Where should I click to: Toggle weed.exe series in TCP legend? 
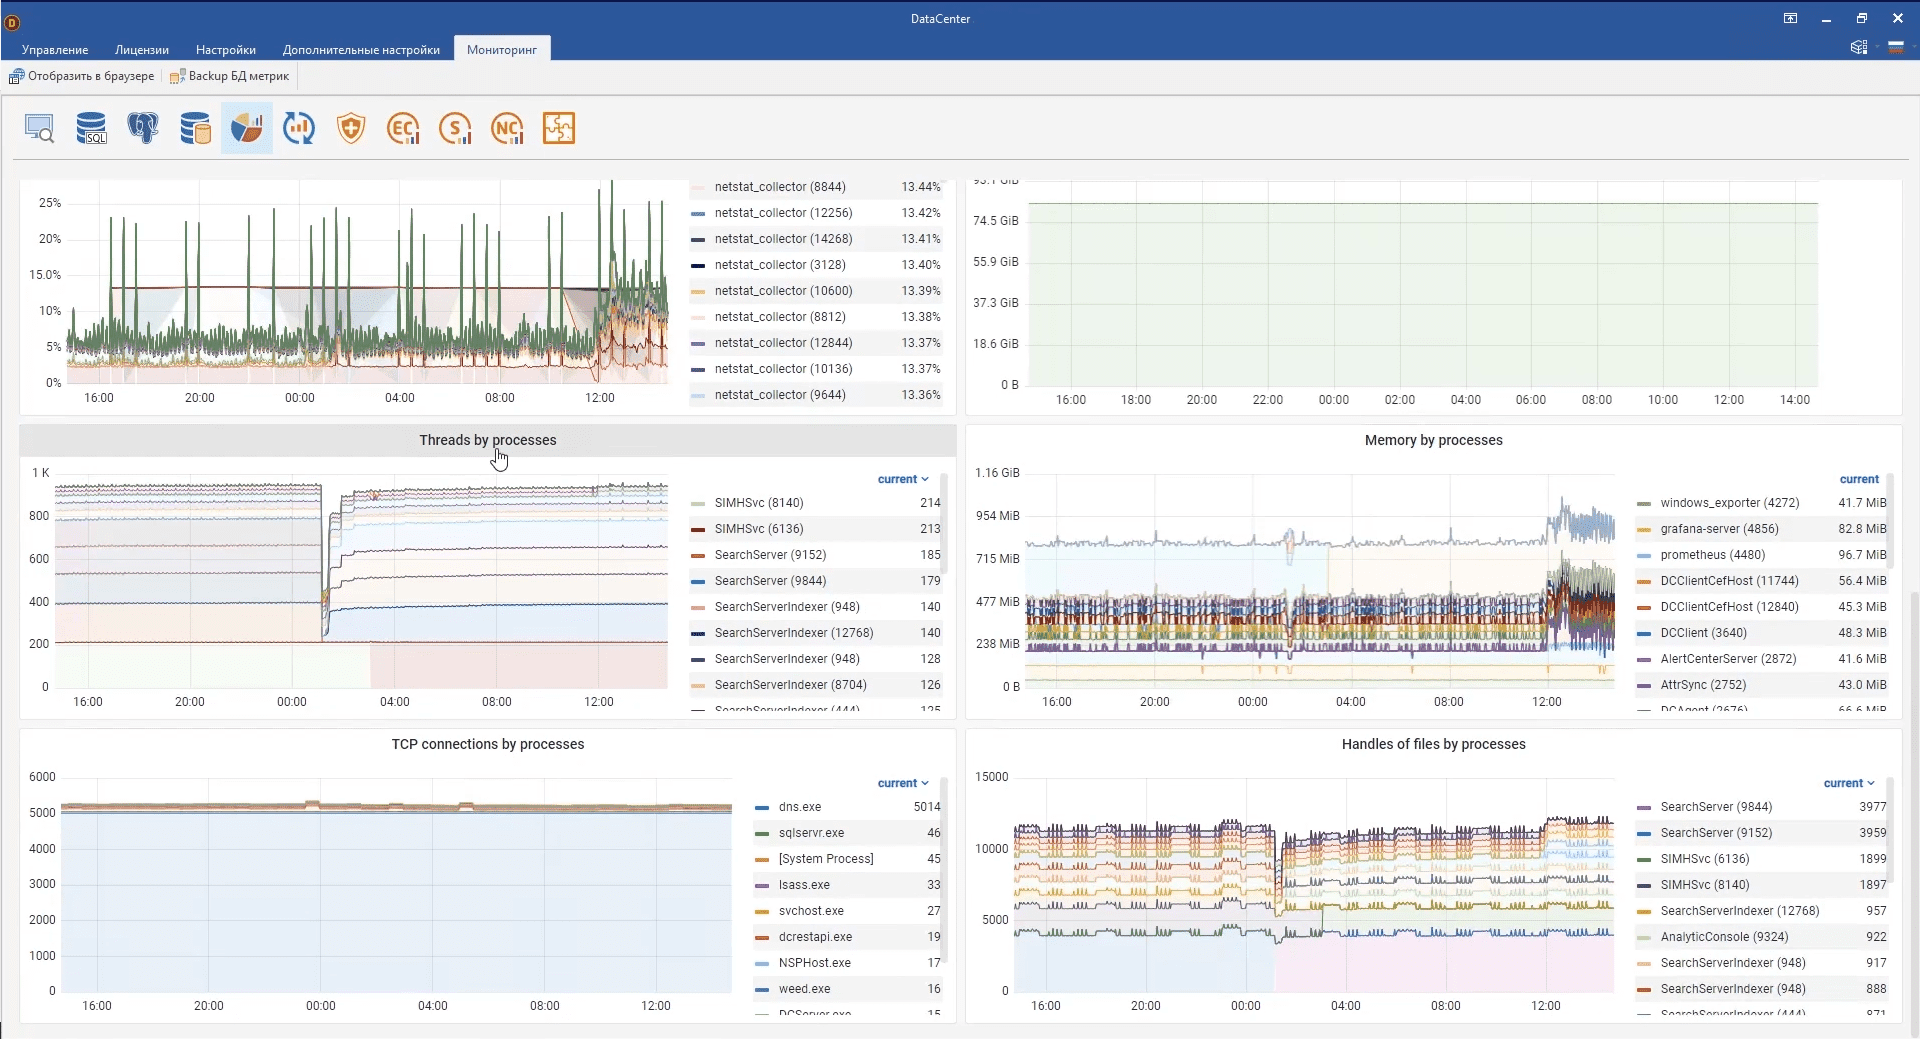point(804,989)
